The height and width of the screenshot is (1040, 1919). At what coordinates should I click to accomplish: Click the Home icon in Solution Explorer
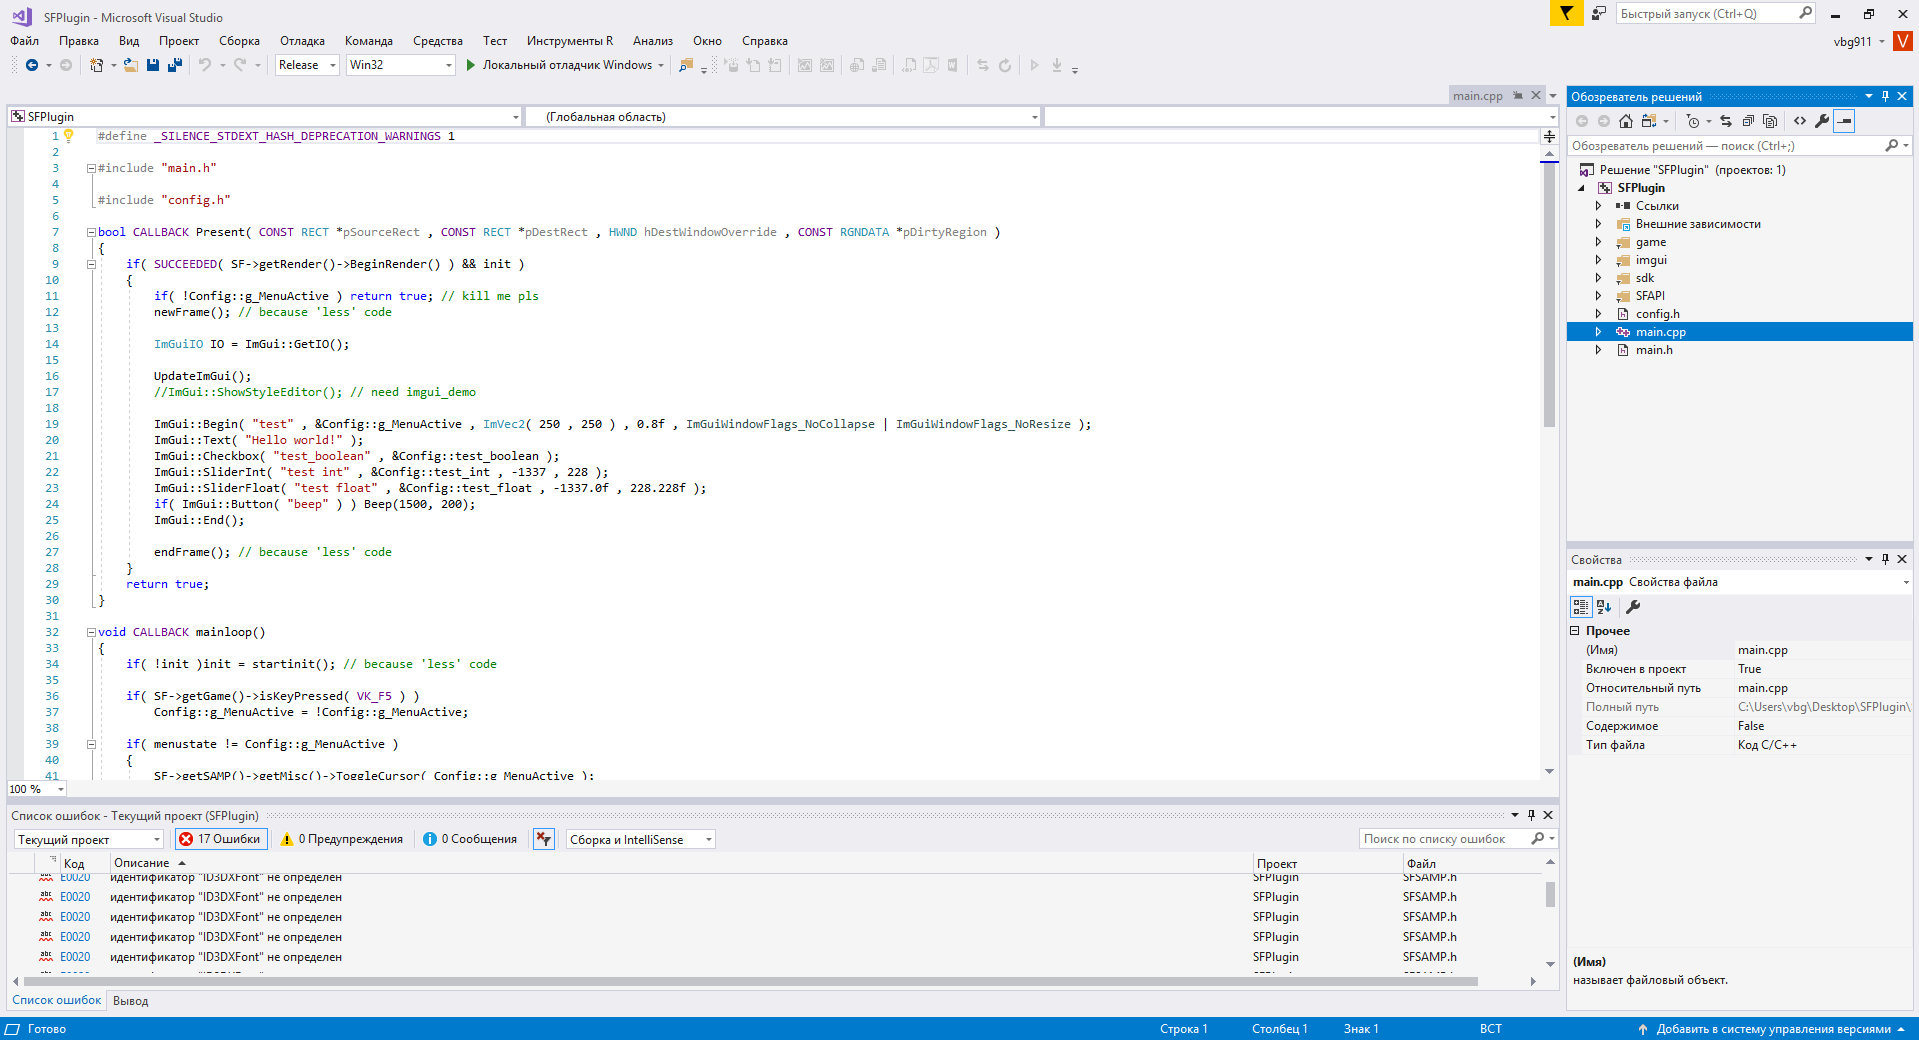(1626, 121)
